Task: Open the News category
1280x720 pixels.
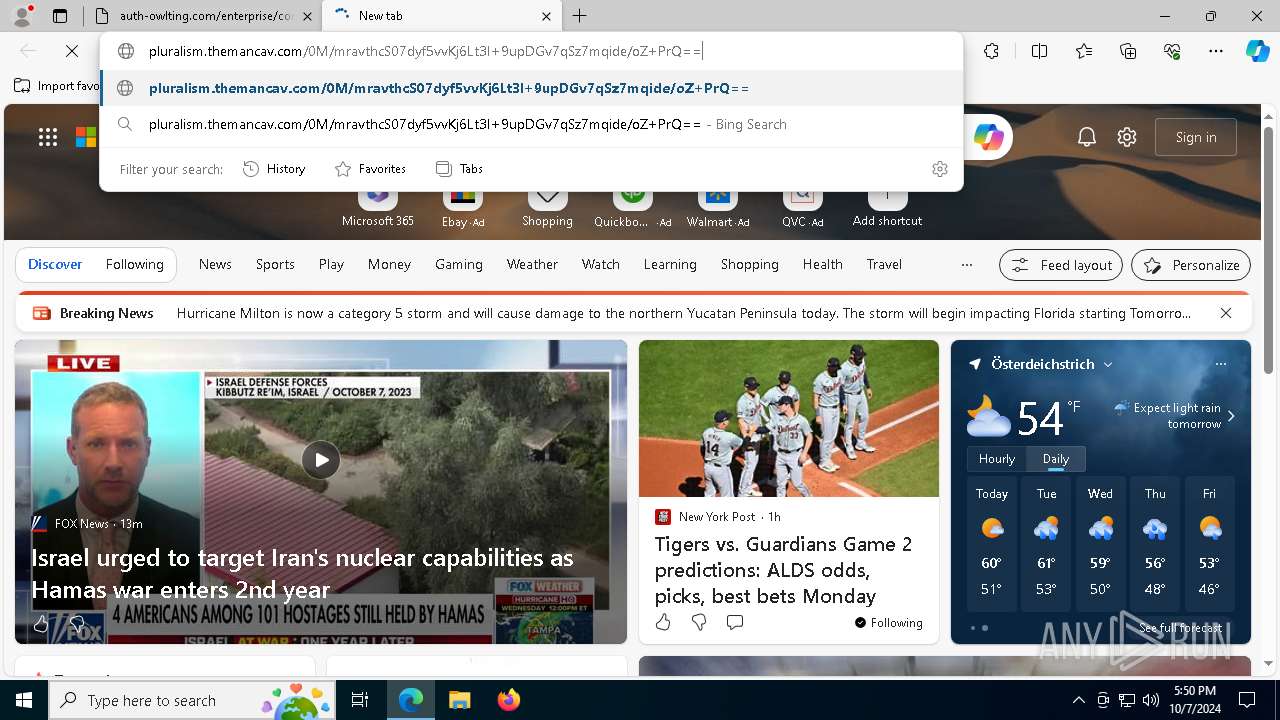Action: pos(215,265)
